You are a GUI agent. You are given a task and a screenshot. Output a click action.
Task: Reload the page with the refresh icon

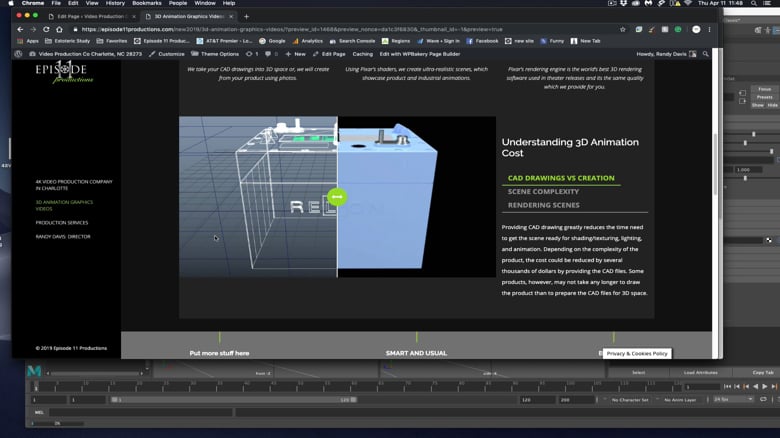pyautogui.click(x=46, y=29)
